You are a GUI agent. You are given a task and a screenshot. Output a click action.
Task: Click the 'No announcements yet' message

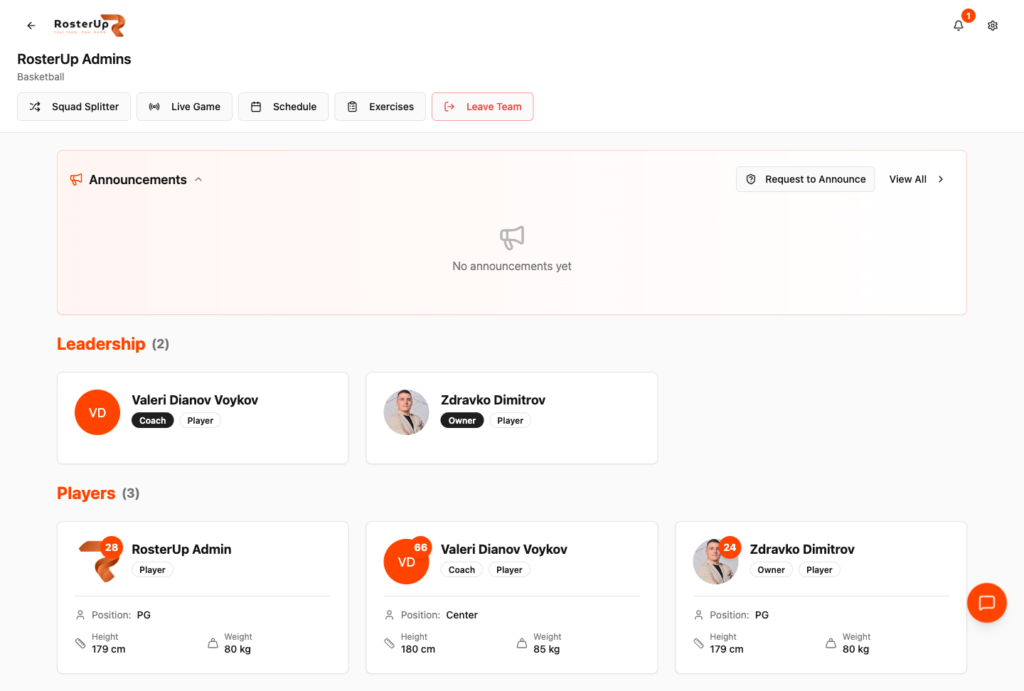click(x=512, y=266)
